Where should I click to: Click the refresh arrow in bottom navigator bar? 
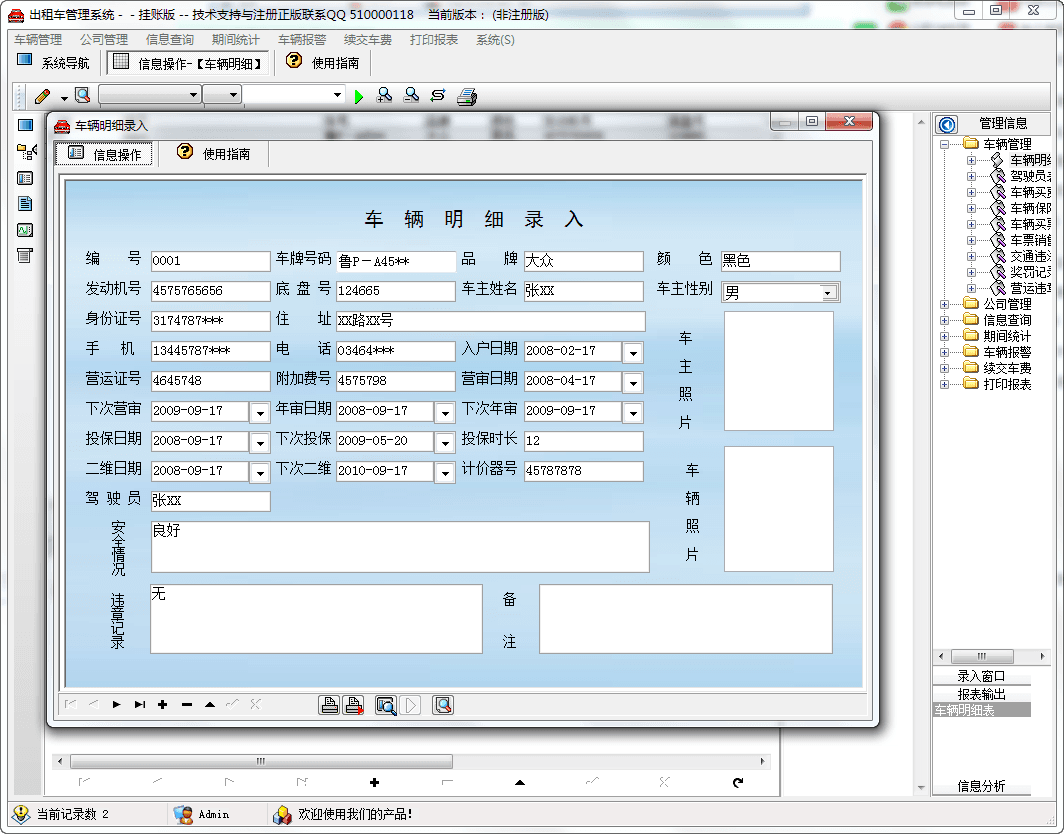738,782
